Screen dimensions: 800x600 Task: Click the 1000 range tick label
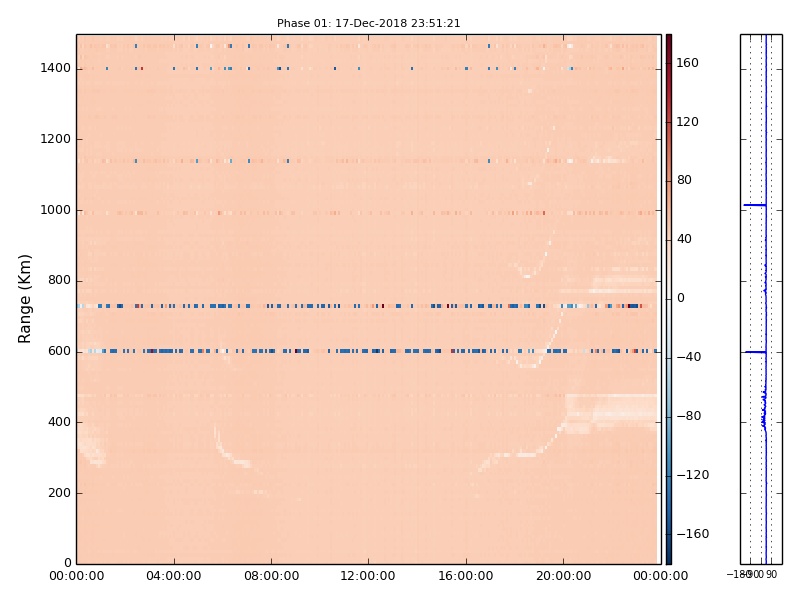click(56, 210)
